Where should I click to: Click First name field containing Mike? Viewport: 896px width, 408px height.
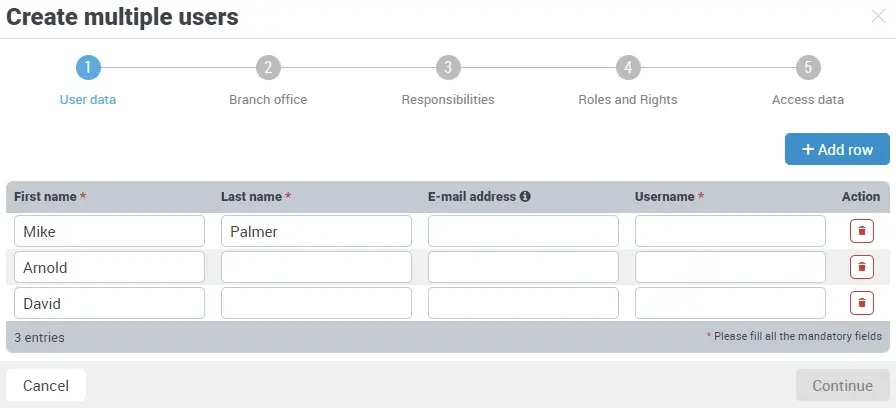click(x=109, y=231)
